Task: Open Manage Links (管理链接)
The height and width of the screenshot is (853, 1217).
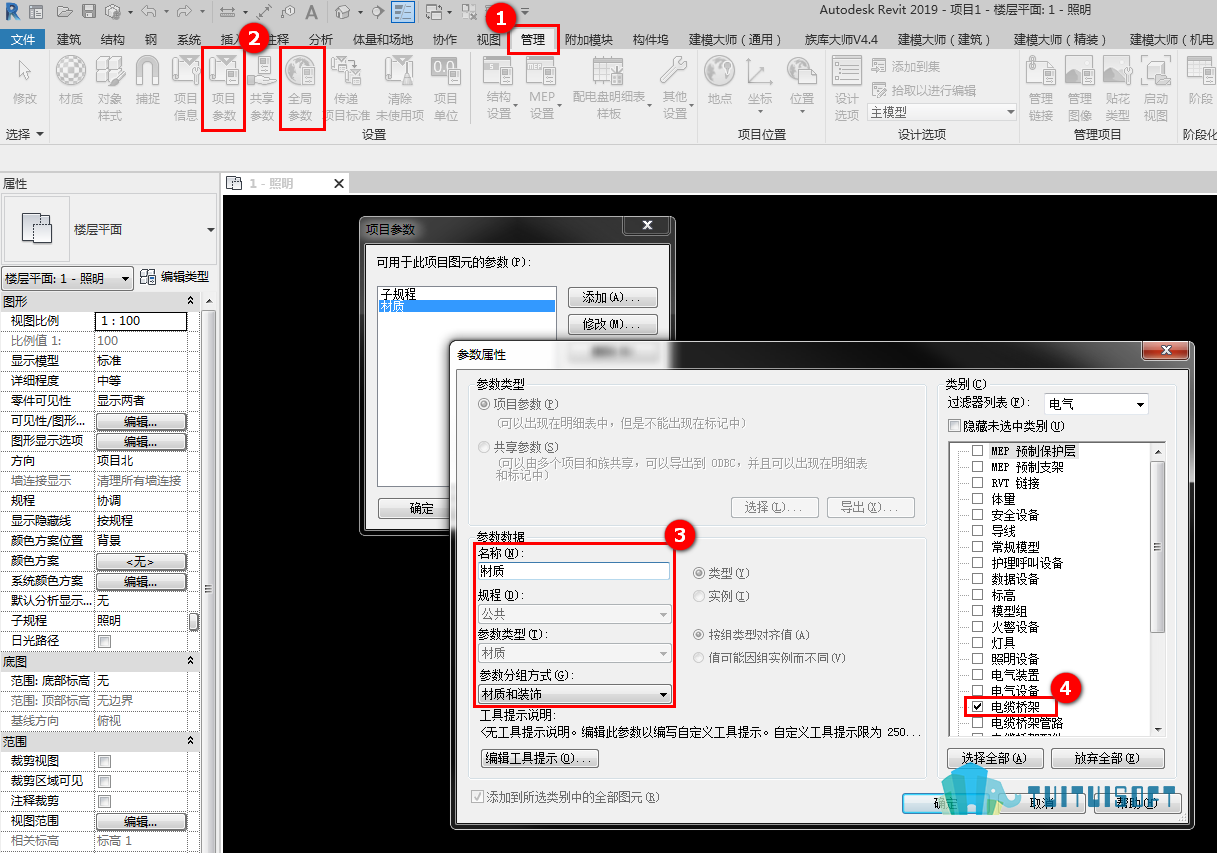Action: [1041, 88]
